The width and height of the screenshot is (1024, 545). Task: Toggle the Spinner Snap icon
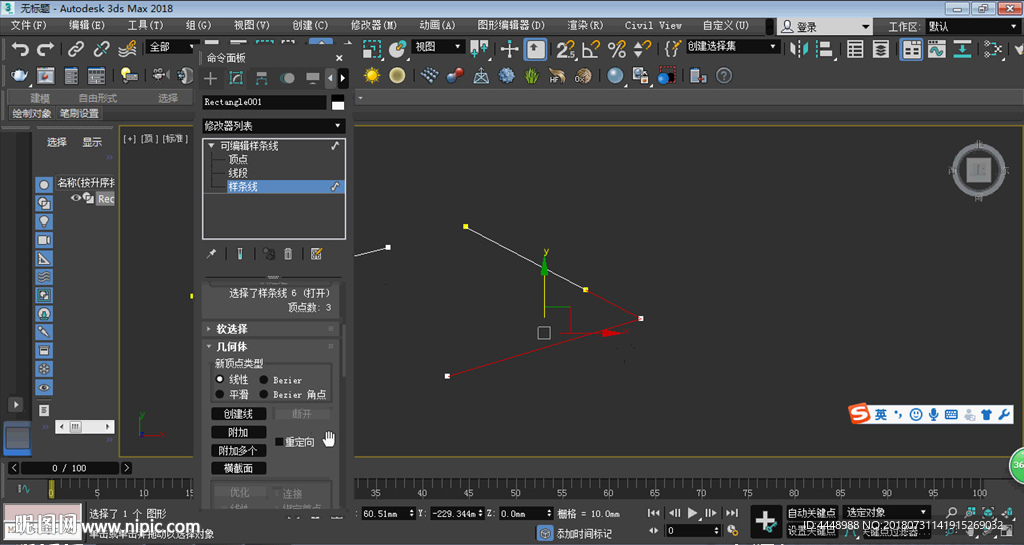643,49
